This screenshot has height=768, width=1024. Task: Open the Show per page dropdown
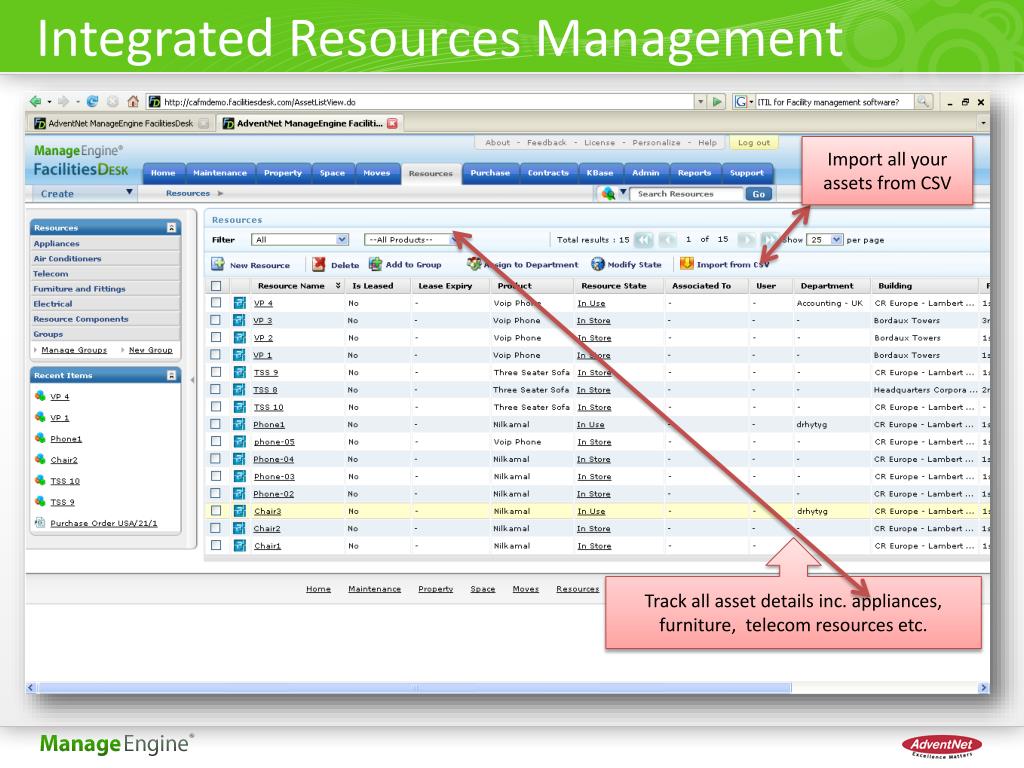coord(825,240)
